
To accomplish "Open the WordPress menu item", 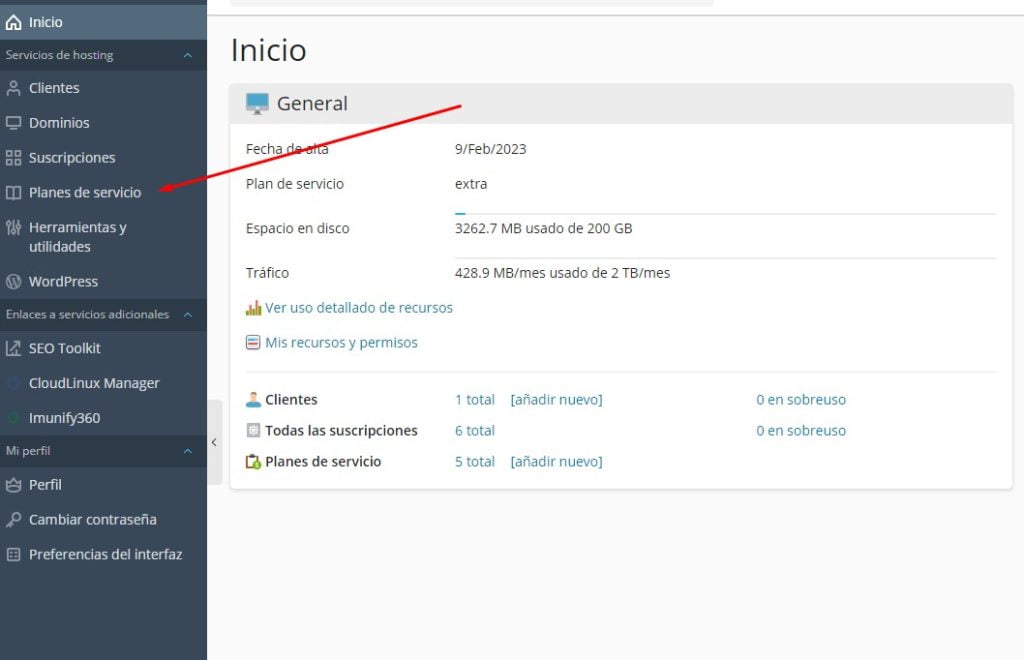I will click(103, 282).
